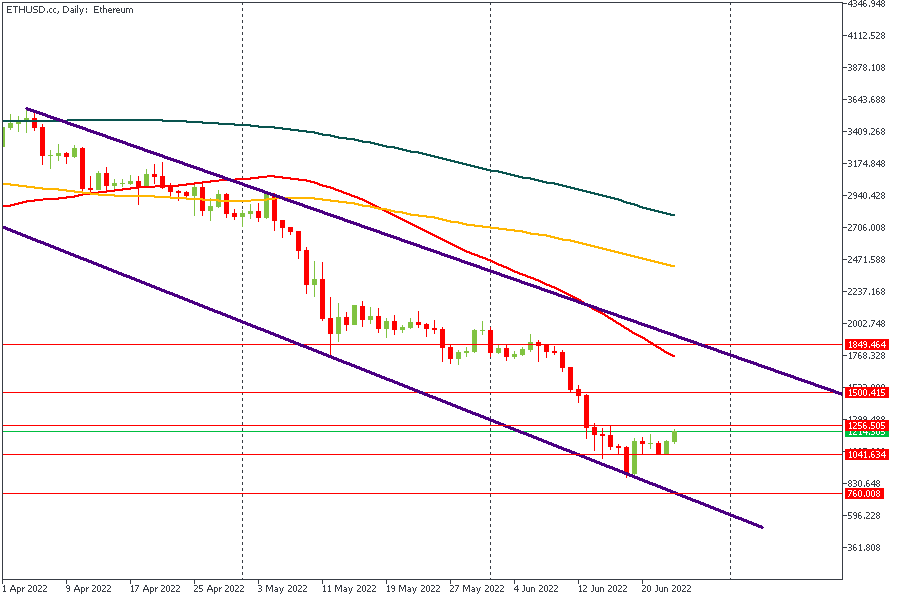Pick the 20 Jun 2022 date label
Screen dimensions: 900x600
pos(666,589)
